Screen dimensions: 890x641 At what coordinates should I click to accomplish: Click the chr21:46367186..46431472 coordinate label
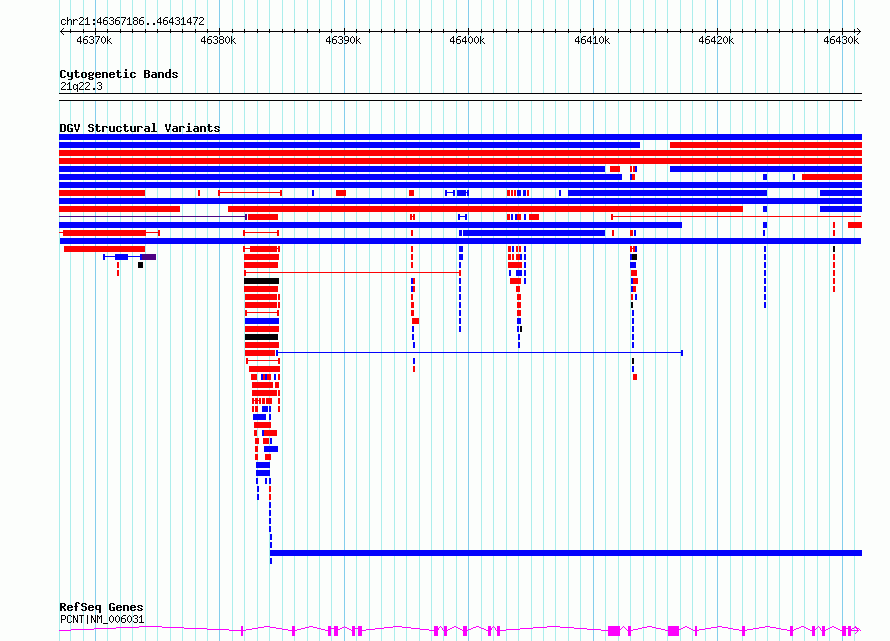(132, 22)
